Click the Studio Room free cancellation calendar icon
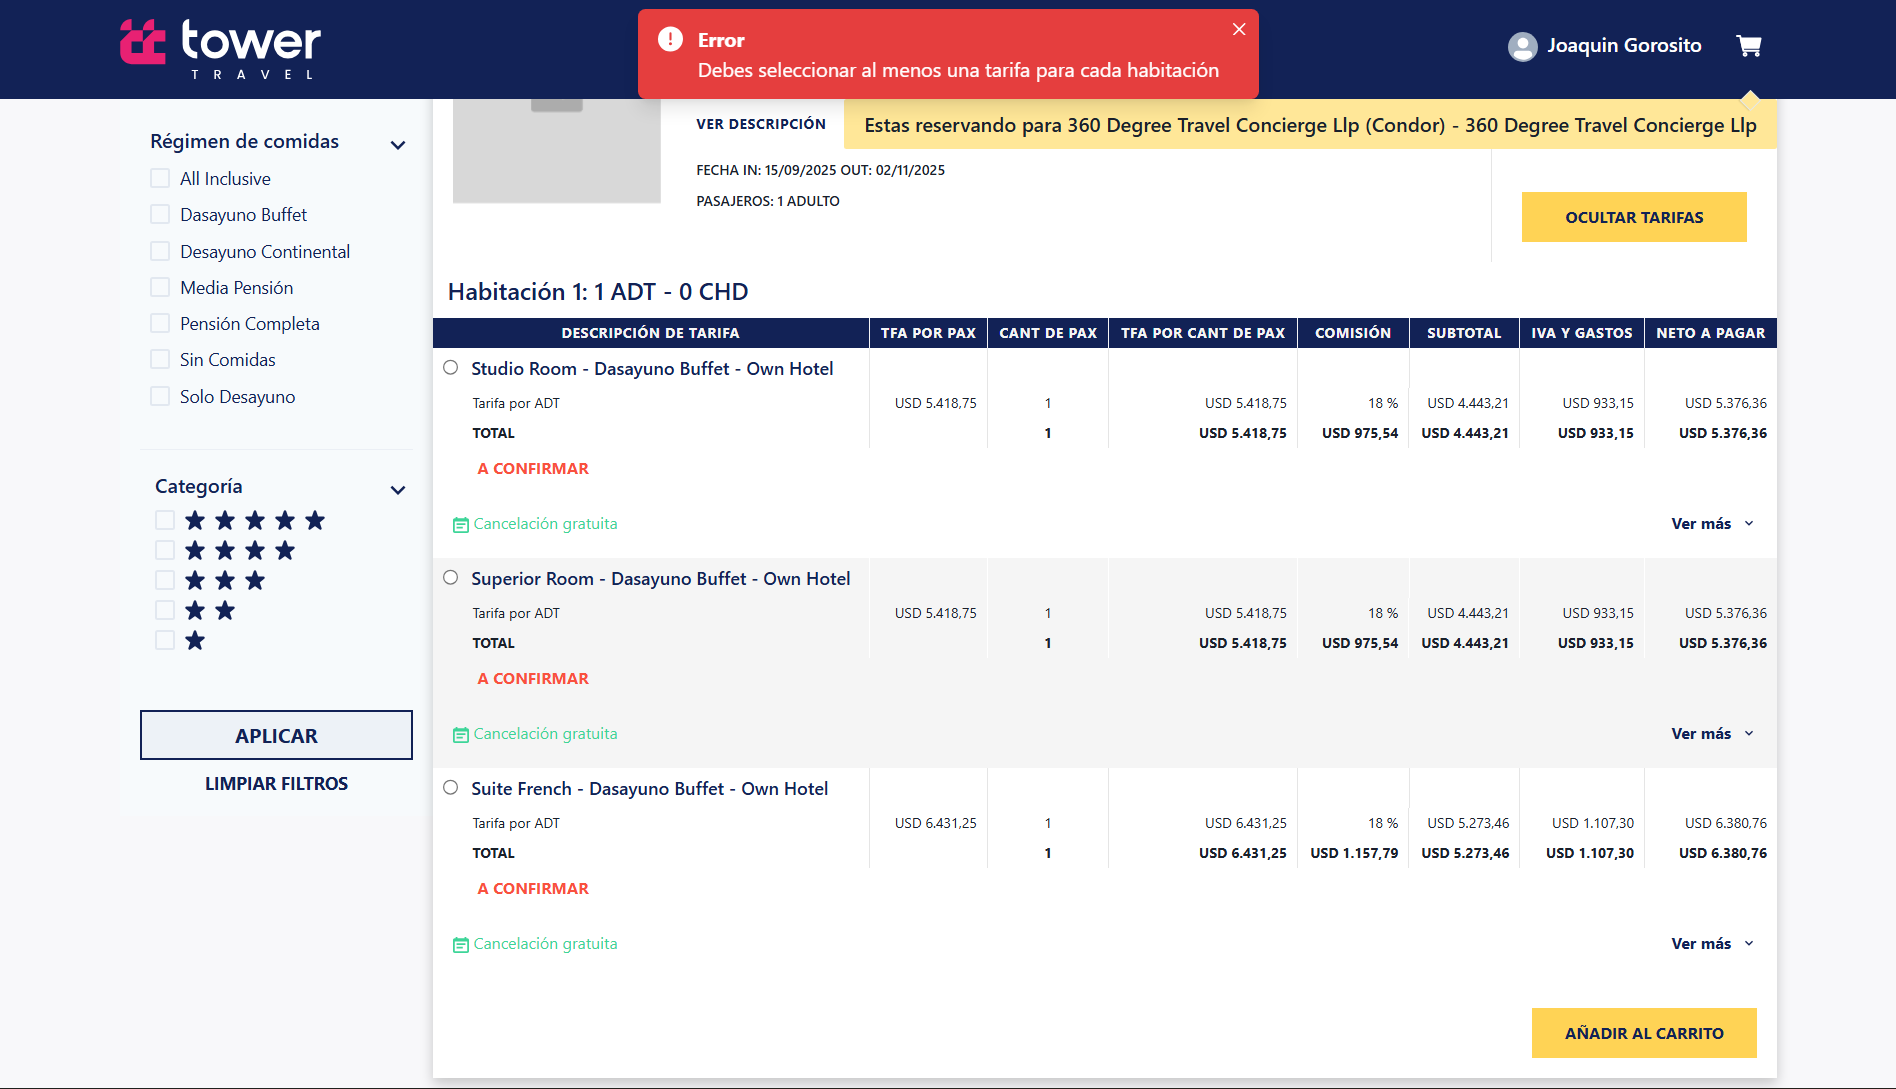The height and width of the screenshot is (1089, 1896). tap(460, 525)
